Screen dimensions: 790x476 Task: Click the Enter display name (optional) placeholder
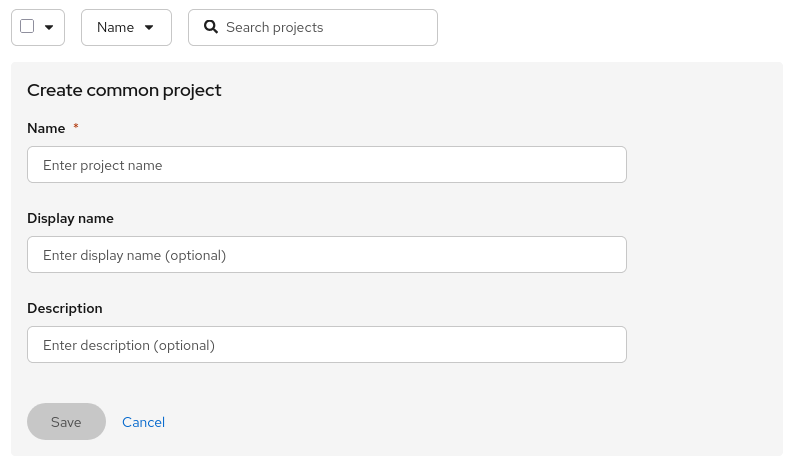click(134, 255)
